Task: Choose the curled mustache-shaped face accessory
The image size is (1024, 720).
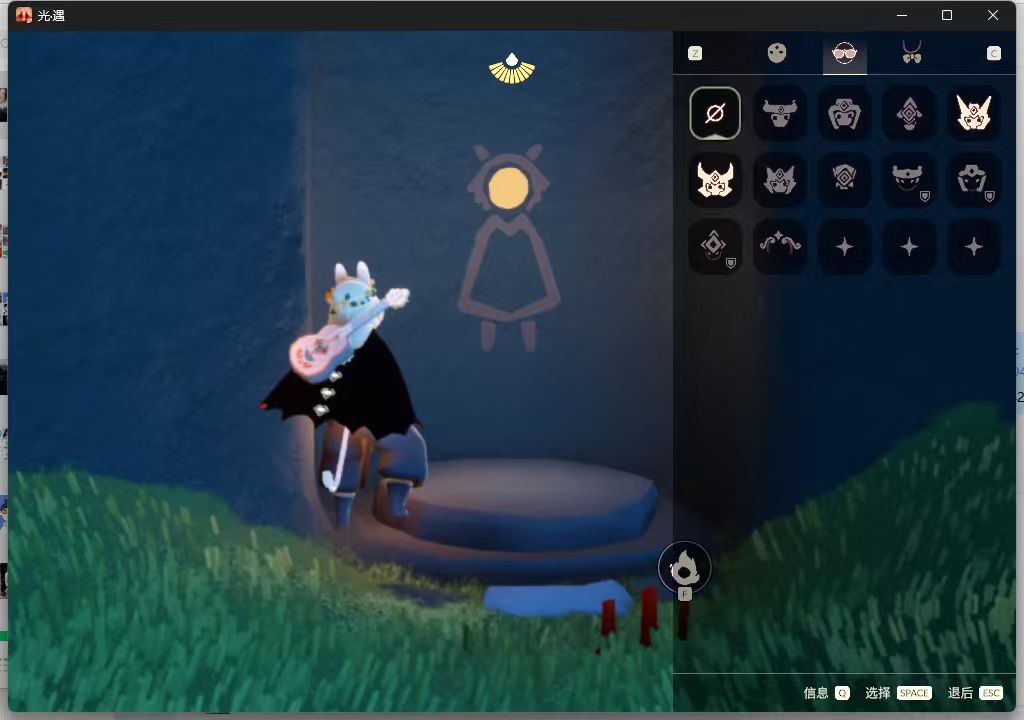Action: [x=779, y=246]
